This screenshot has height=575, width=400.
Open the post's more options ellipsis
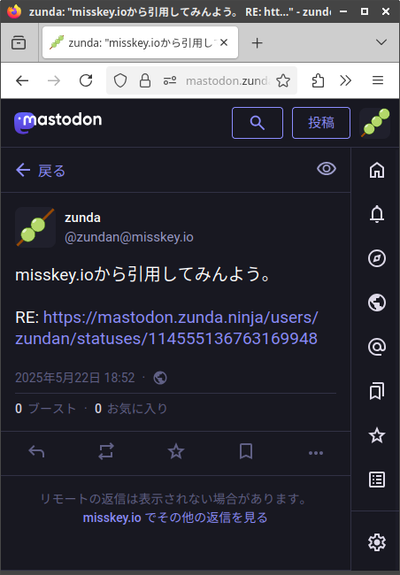pos(316,453)
